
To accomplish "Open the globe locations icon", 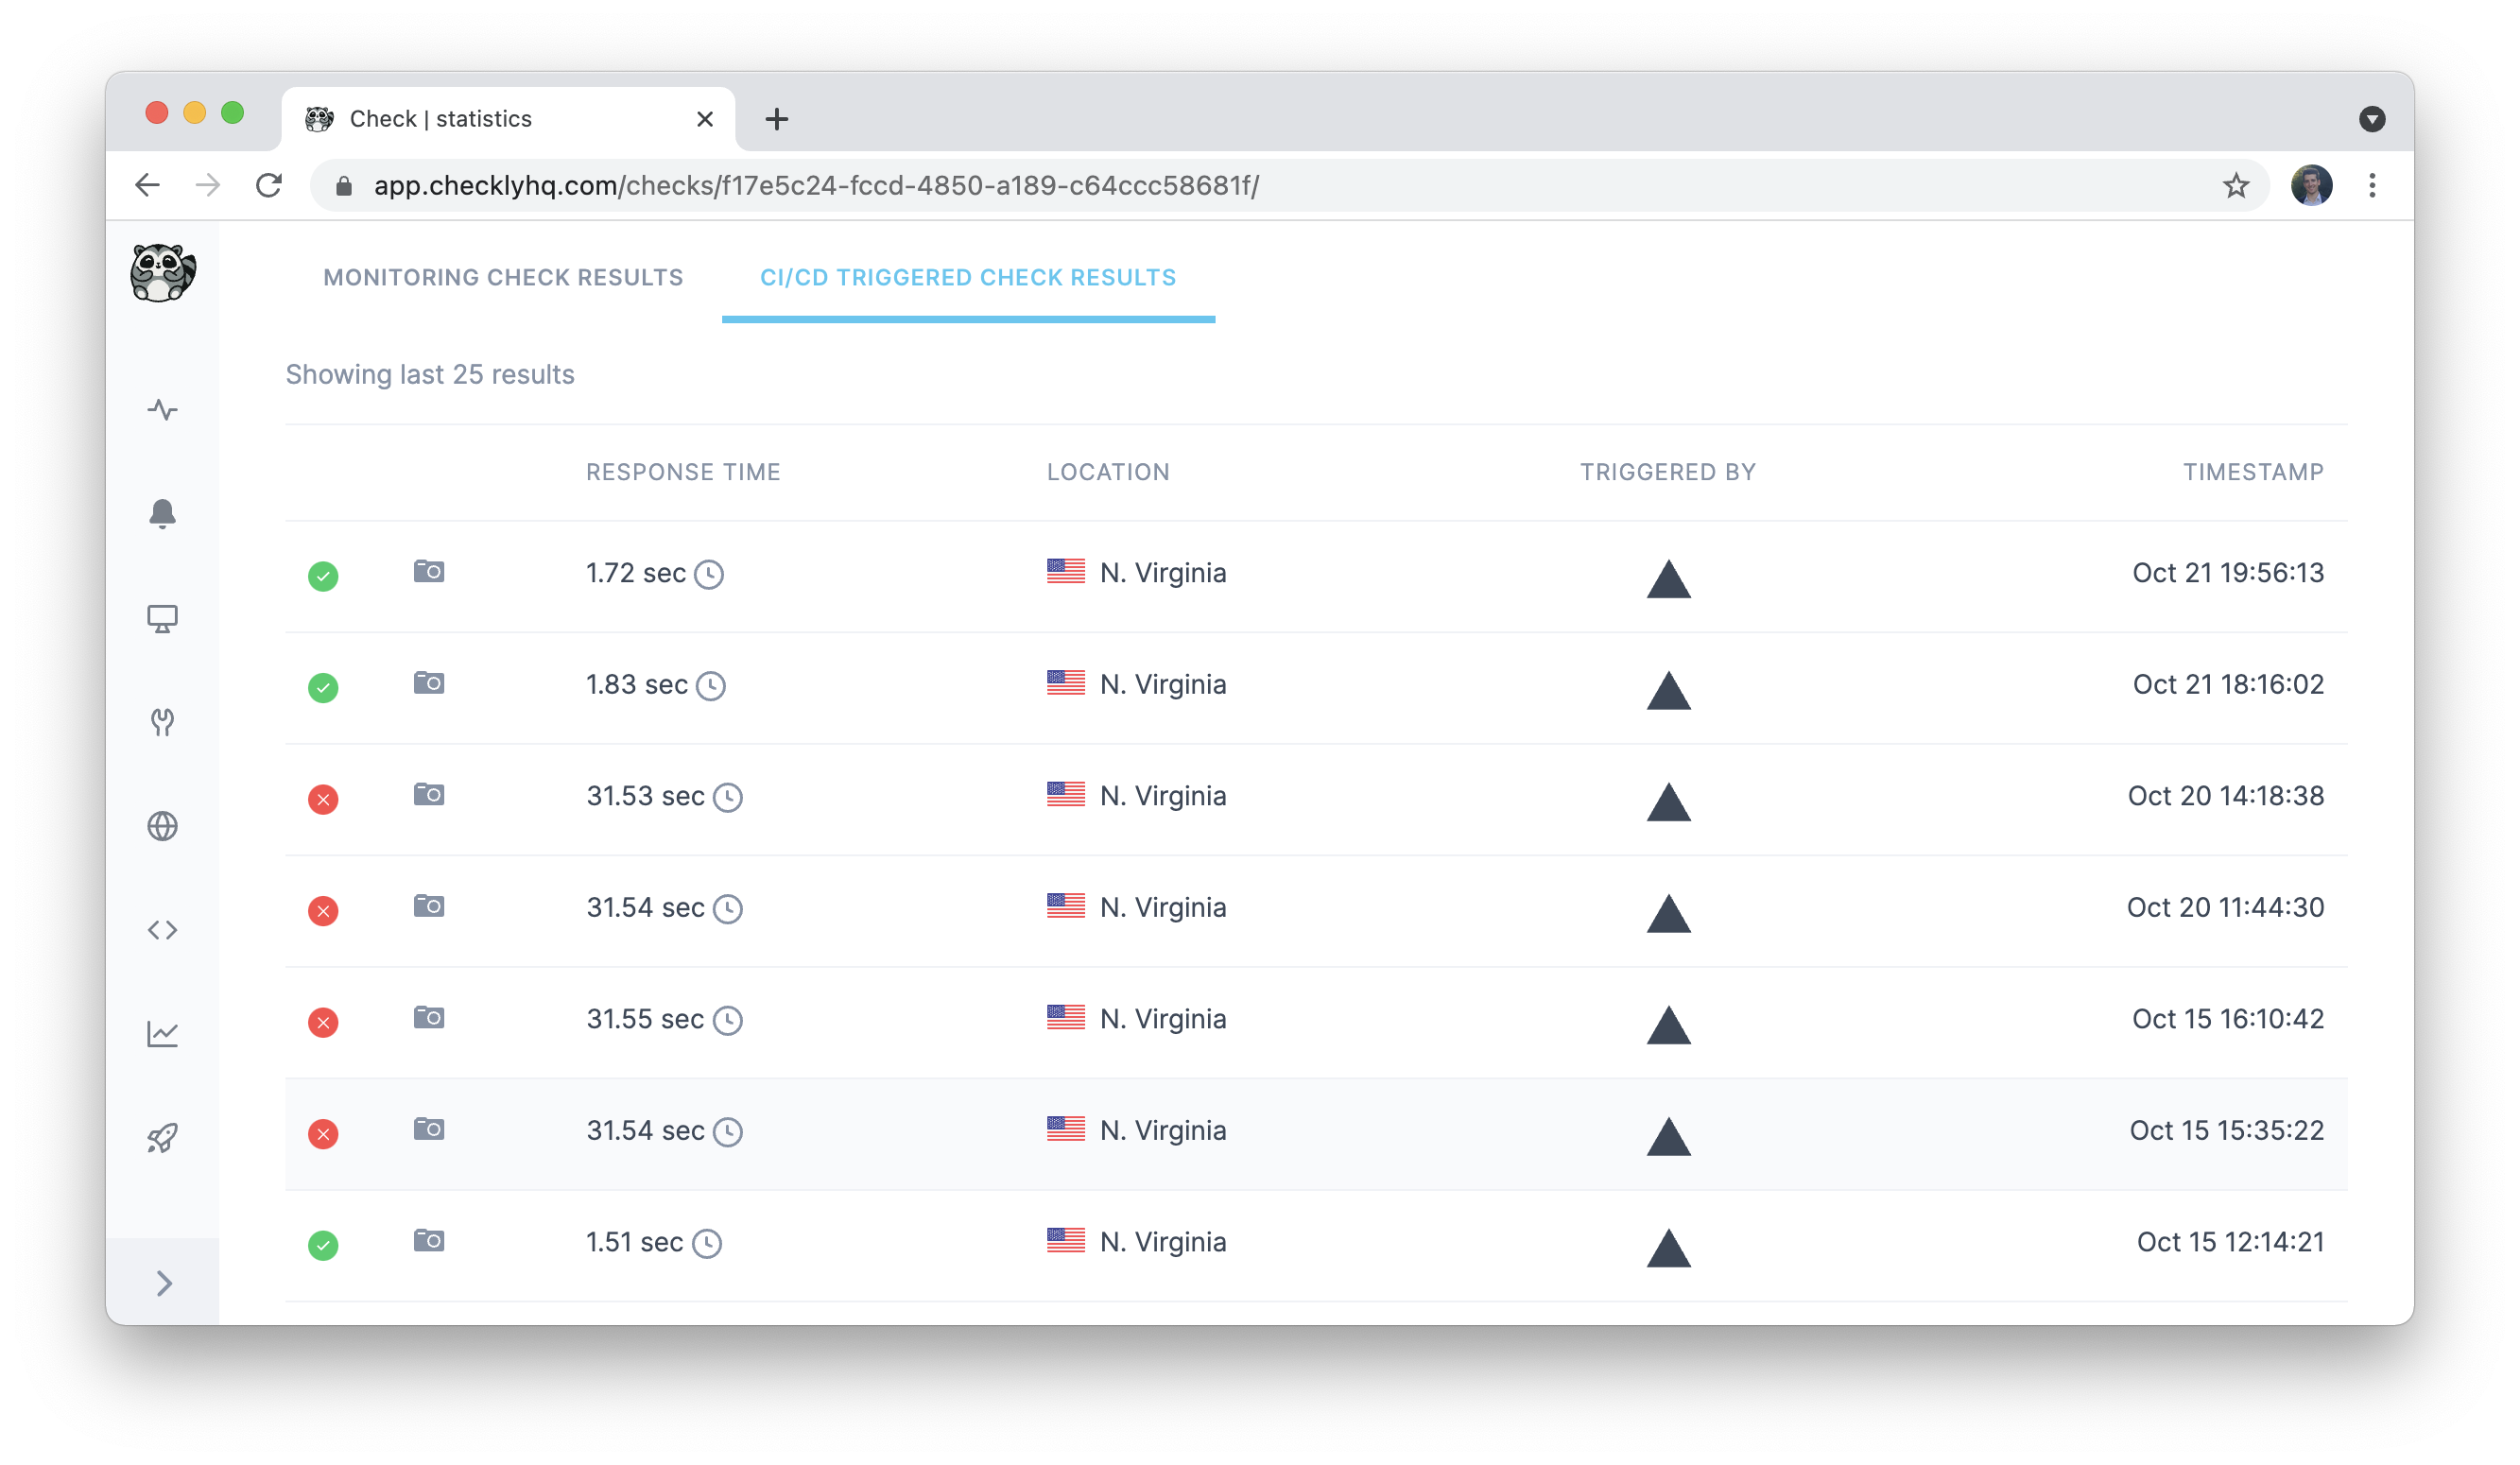I will tap(163, 826).
